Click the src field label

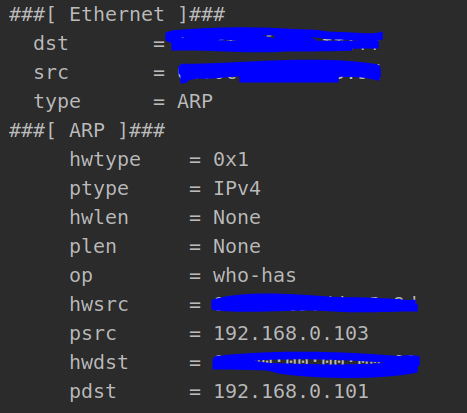(51, 73)
